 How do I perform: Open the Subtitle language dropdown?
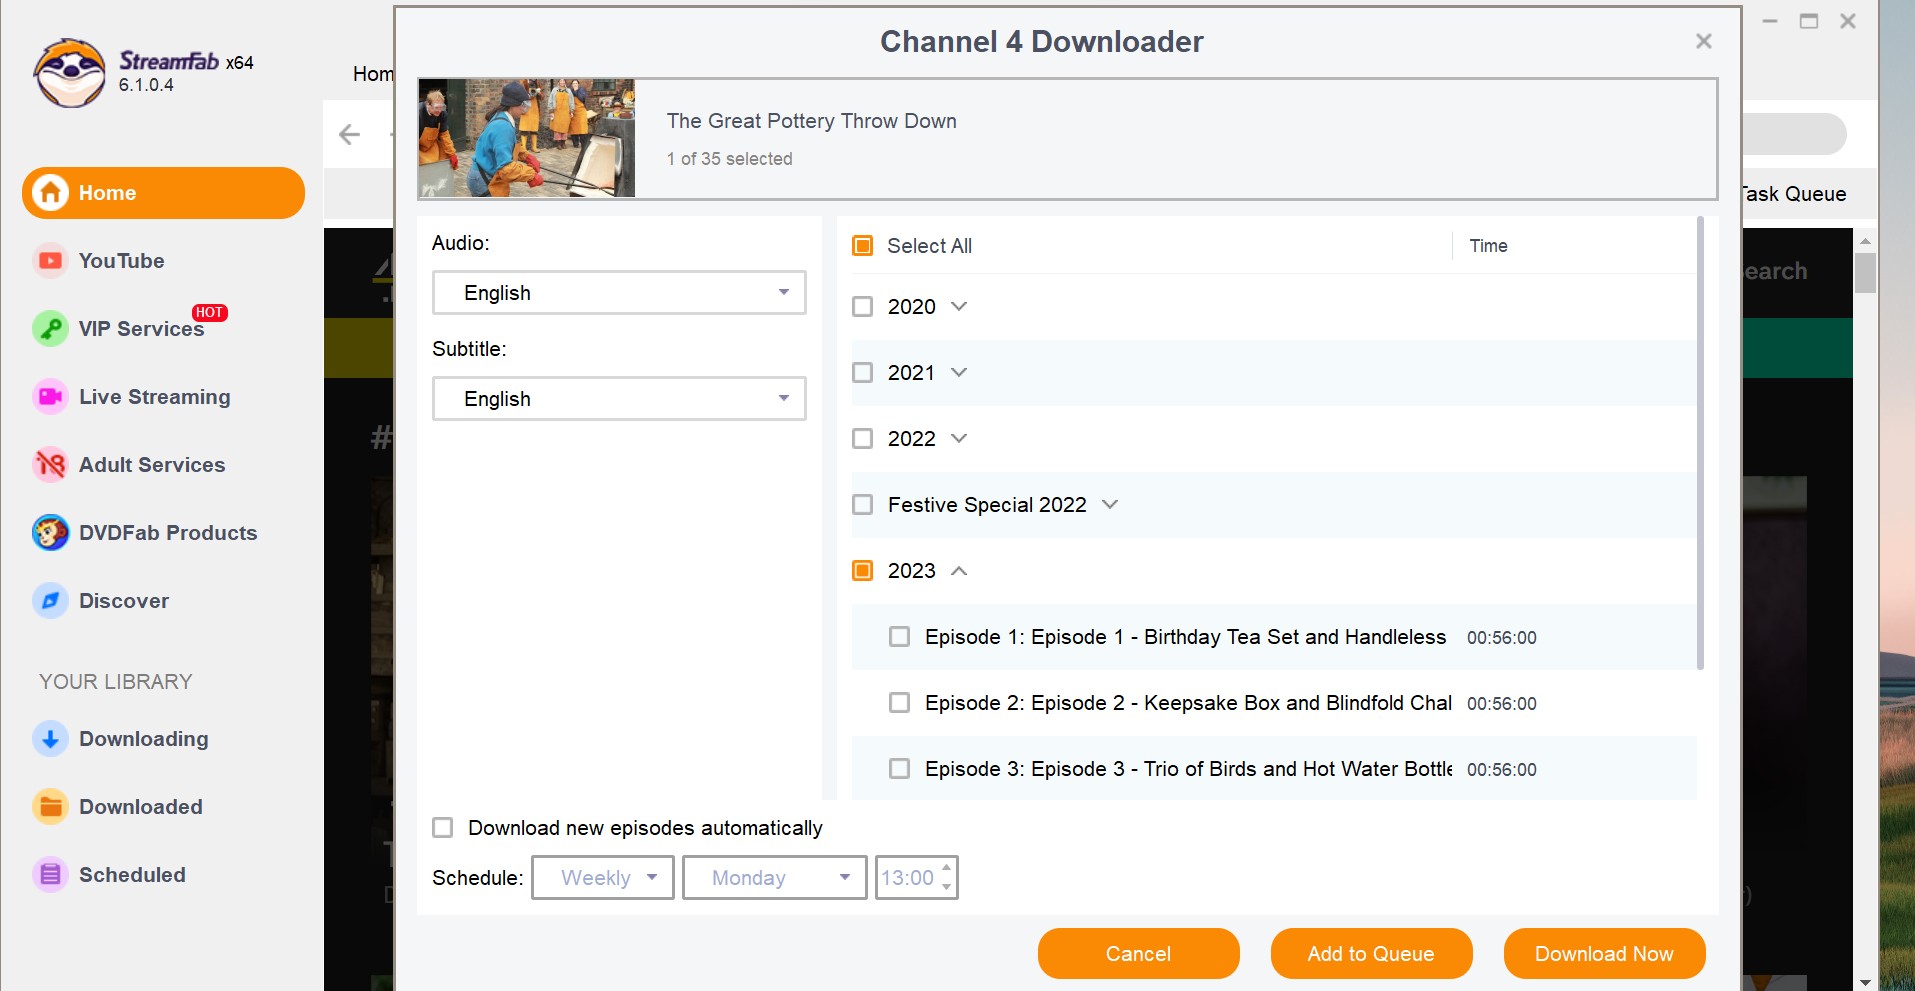pos(619,399)
